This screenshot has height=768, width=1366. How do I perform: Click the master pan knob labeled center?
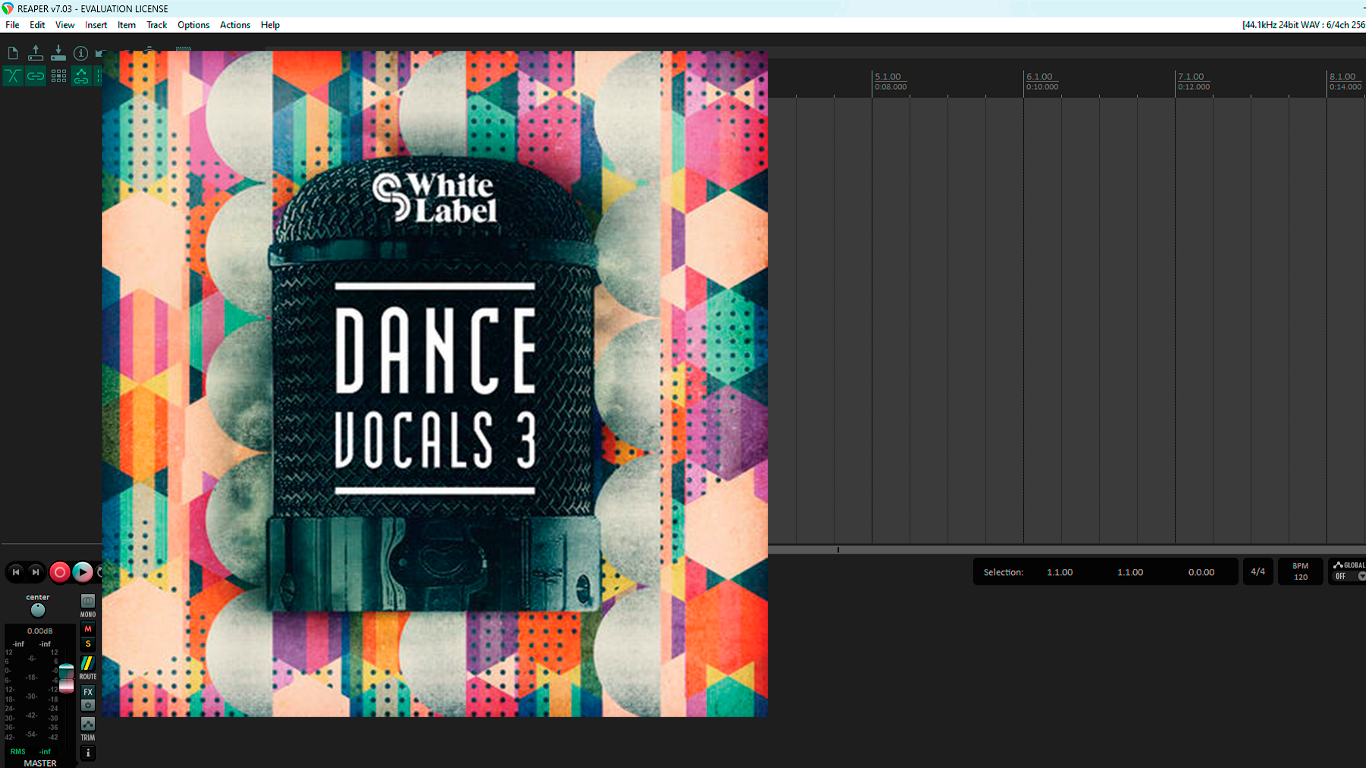(x=38, y=610)
